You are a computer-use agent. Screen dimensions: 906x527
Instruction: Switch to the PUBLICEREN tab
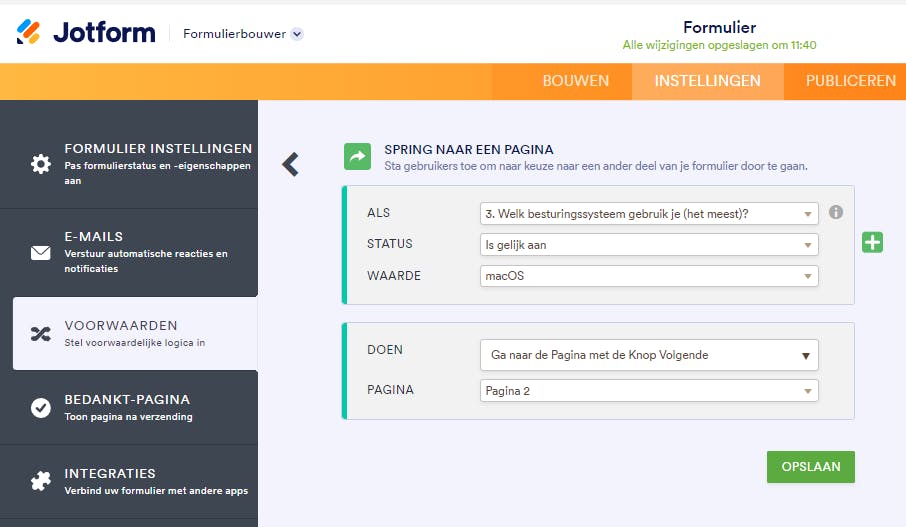click(850, 81)
